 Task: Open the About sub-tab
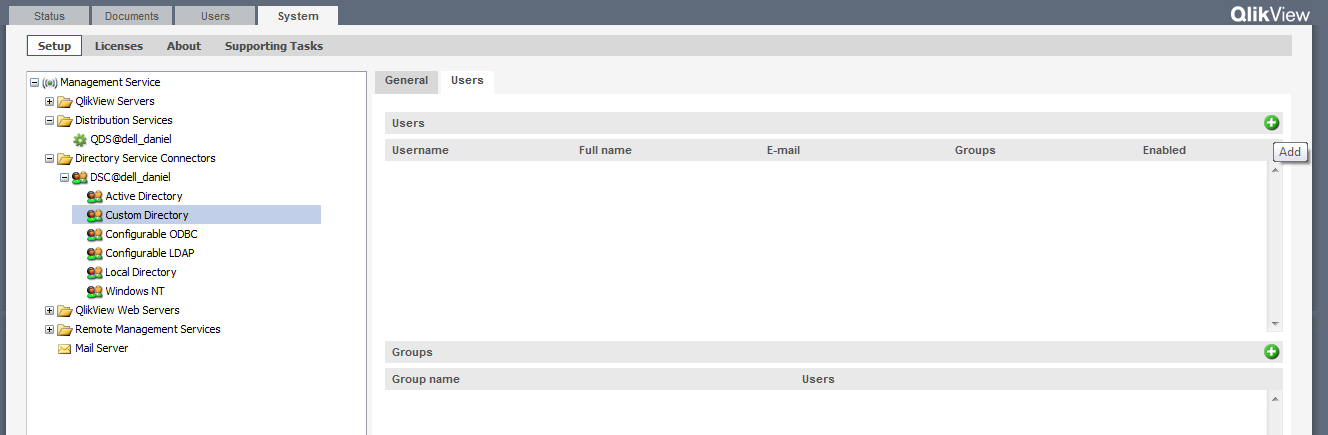(184, 46)
